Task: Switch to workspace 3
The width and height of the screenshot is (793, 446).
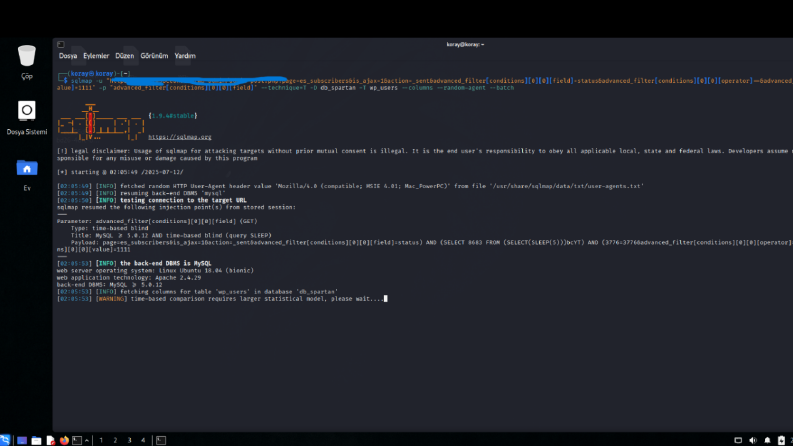Action: [129, 440]
